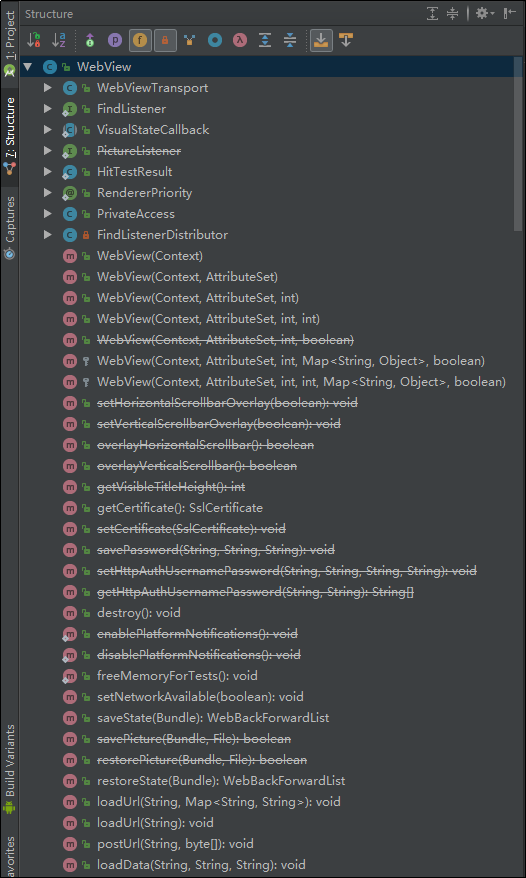526x878 pixels.
Task: Expand the HitTestResult node
Action: [x=48, y=171]
